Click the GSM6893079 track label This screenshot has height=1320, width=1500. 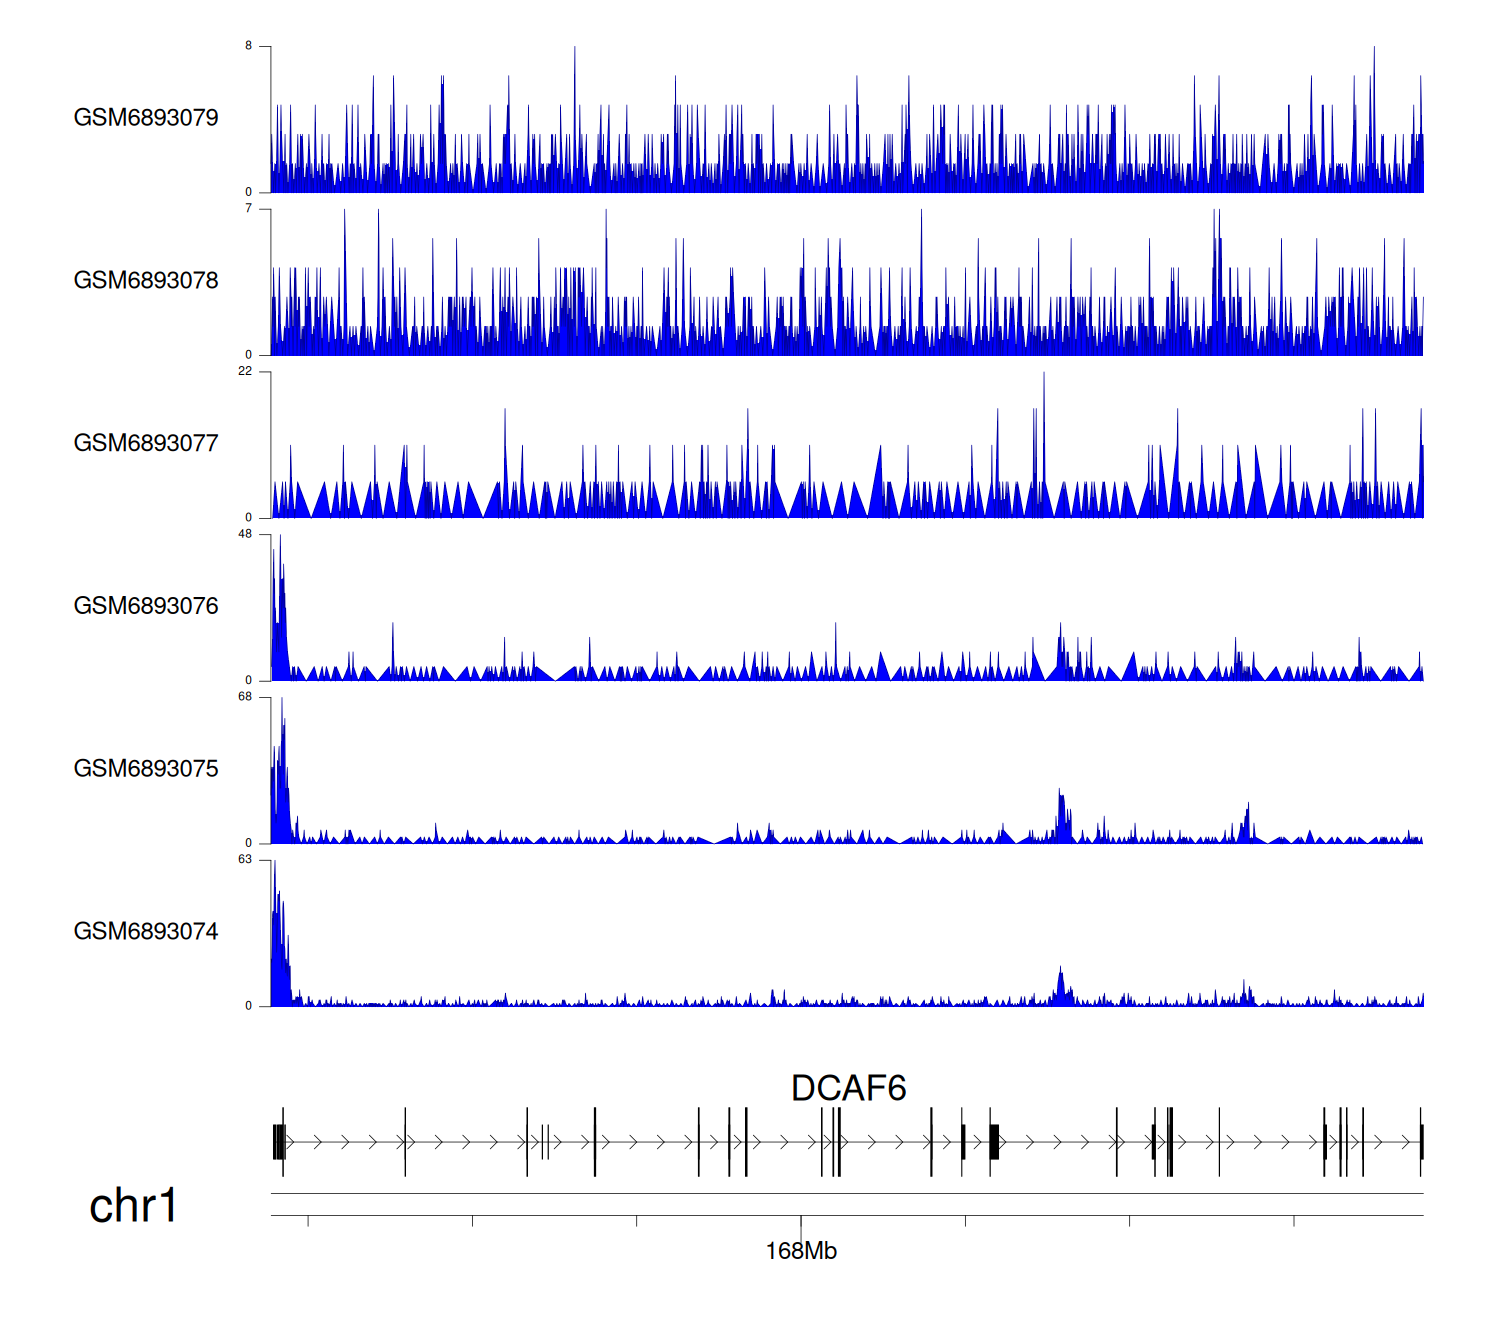pyautogui.click(x=146, y=118)
